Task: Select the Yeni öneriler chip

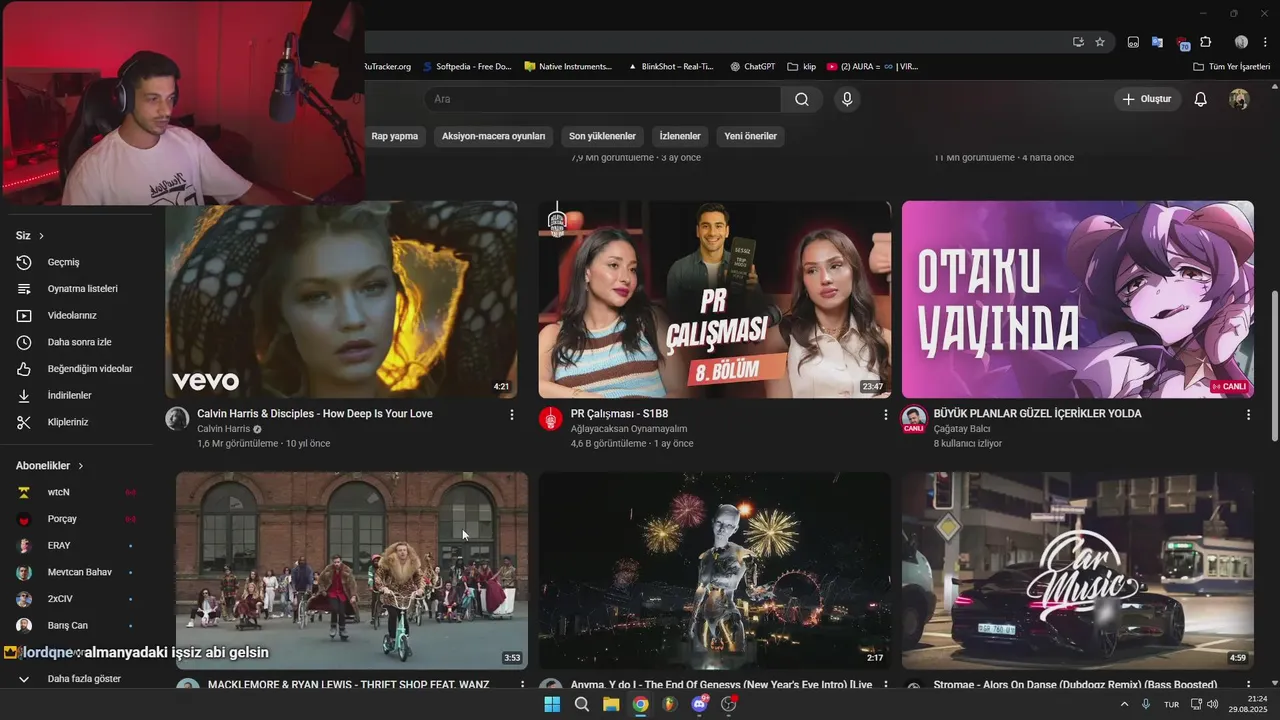Action: coord(750,136)
